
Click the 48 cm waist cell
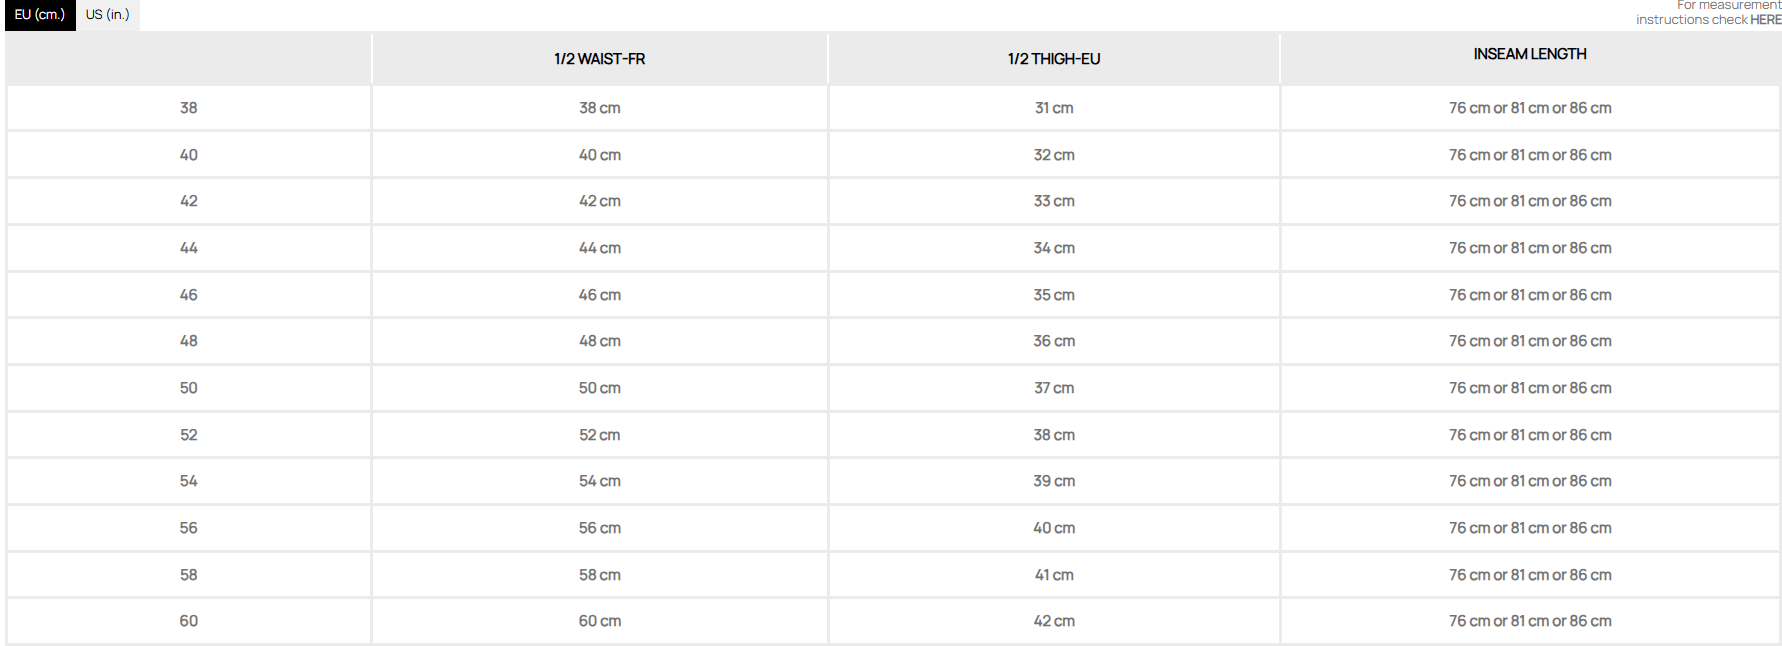pos(600,341)
